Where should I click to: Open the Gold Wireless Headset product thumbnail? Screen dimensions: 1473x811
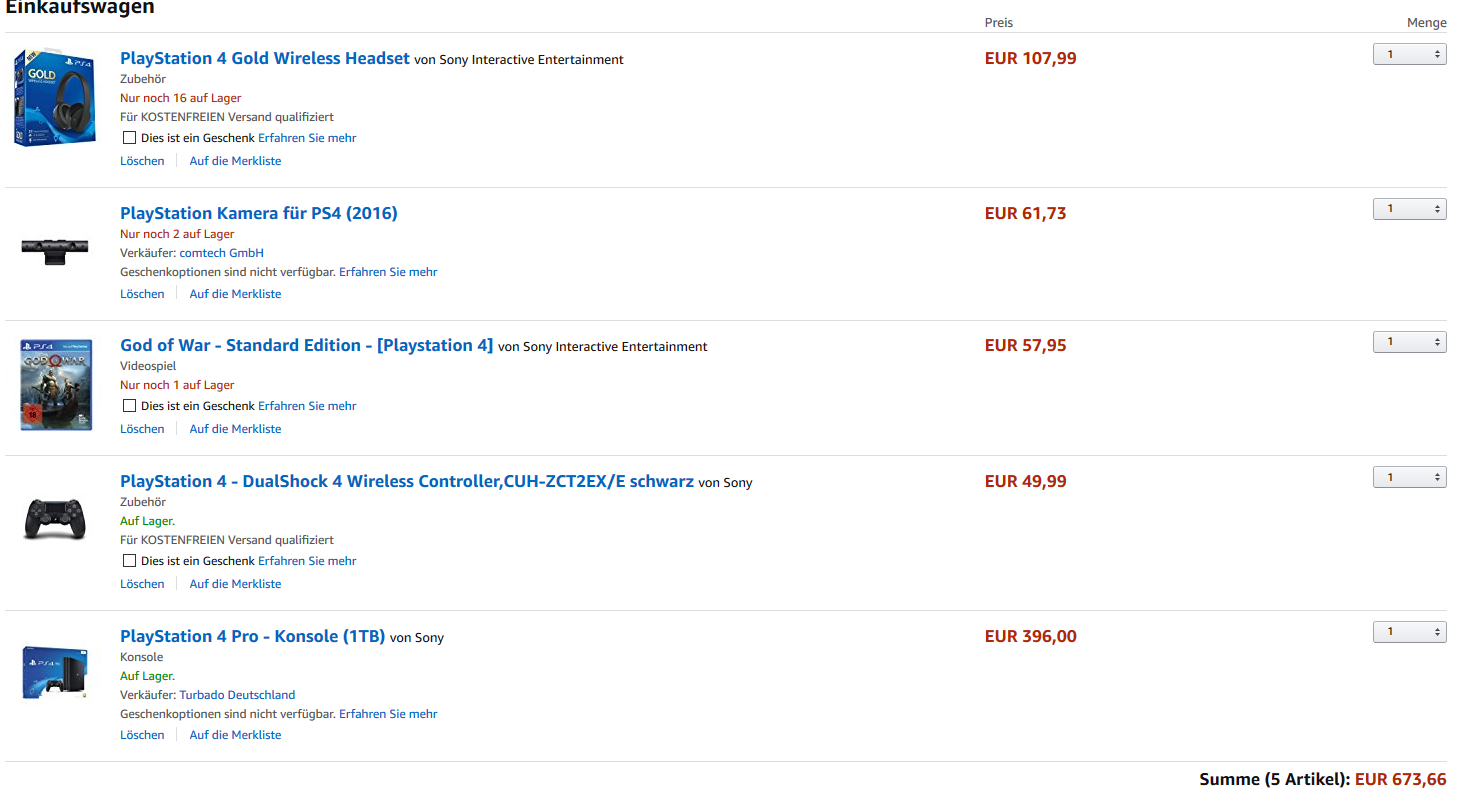point(55,99)
